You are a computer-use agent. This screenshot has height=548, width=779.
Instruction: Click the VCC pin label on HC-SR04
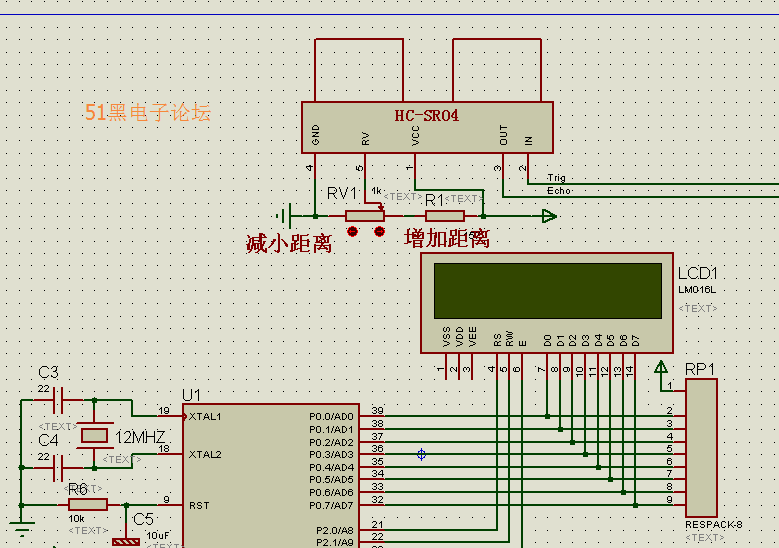tap(416, 136)
